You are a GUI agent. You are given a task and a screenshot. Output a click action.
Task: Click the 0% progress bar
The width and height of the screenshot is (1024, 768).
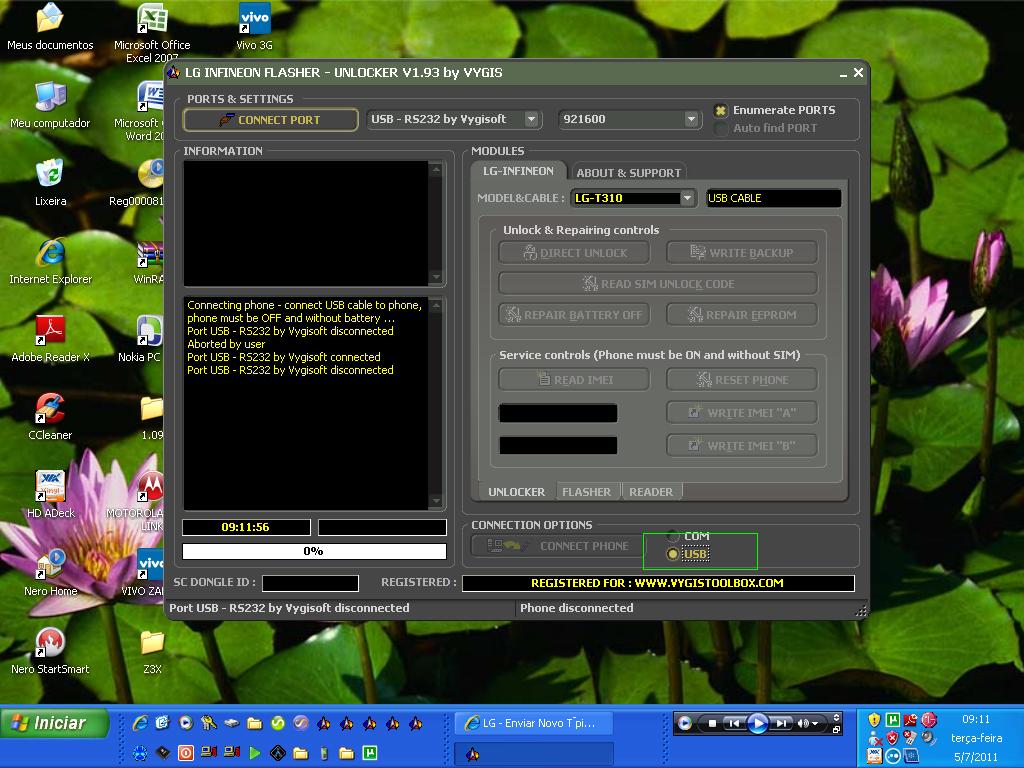[314, 551]
